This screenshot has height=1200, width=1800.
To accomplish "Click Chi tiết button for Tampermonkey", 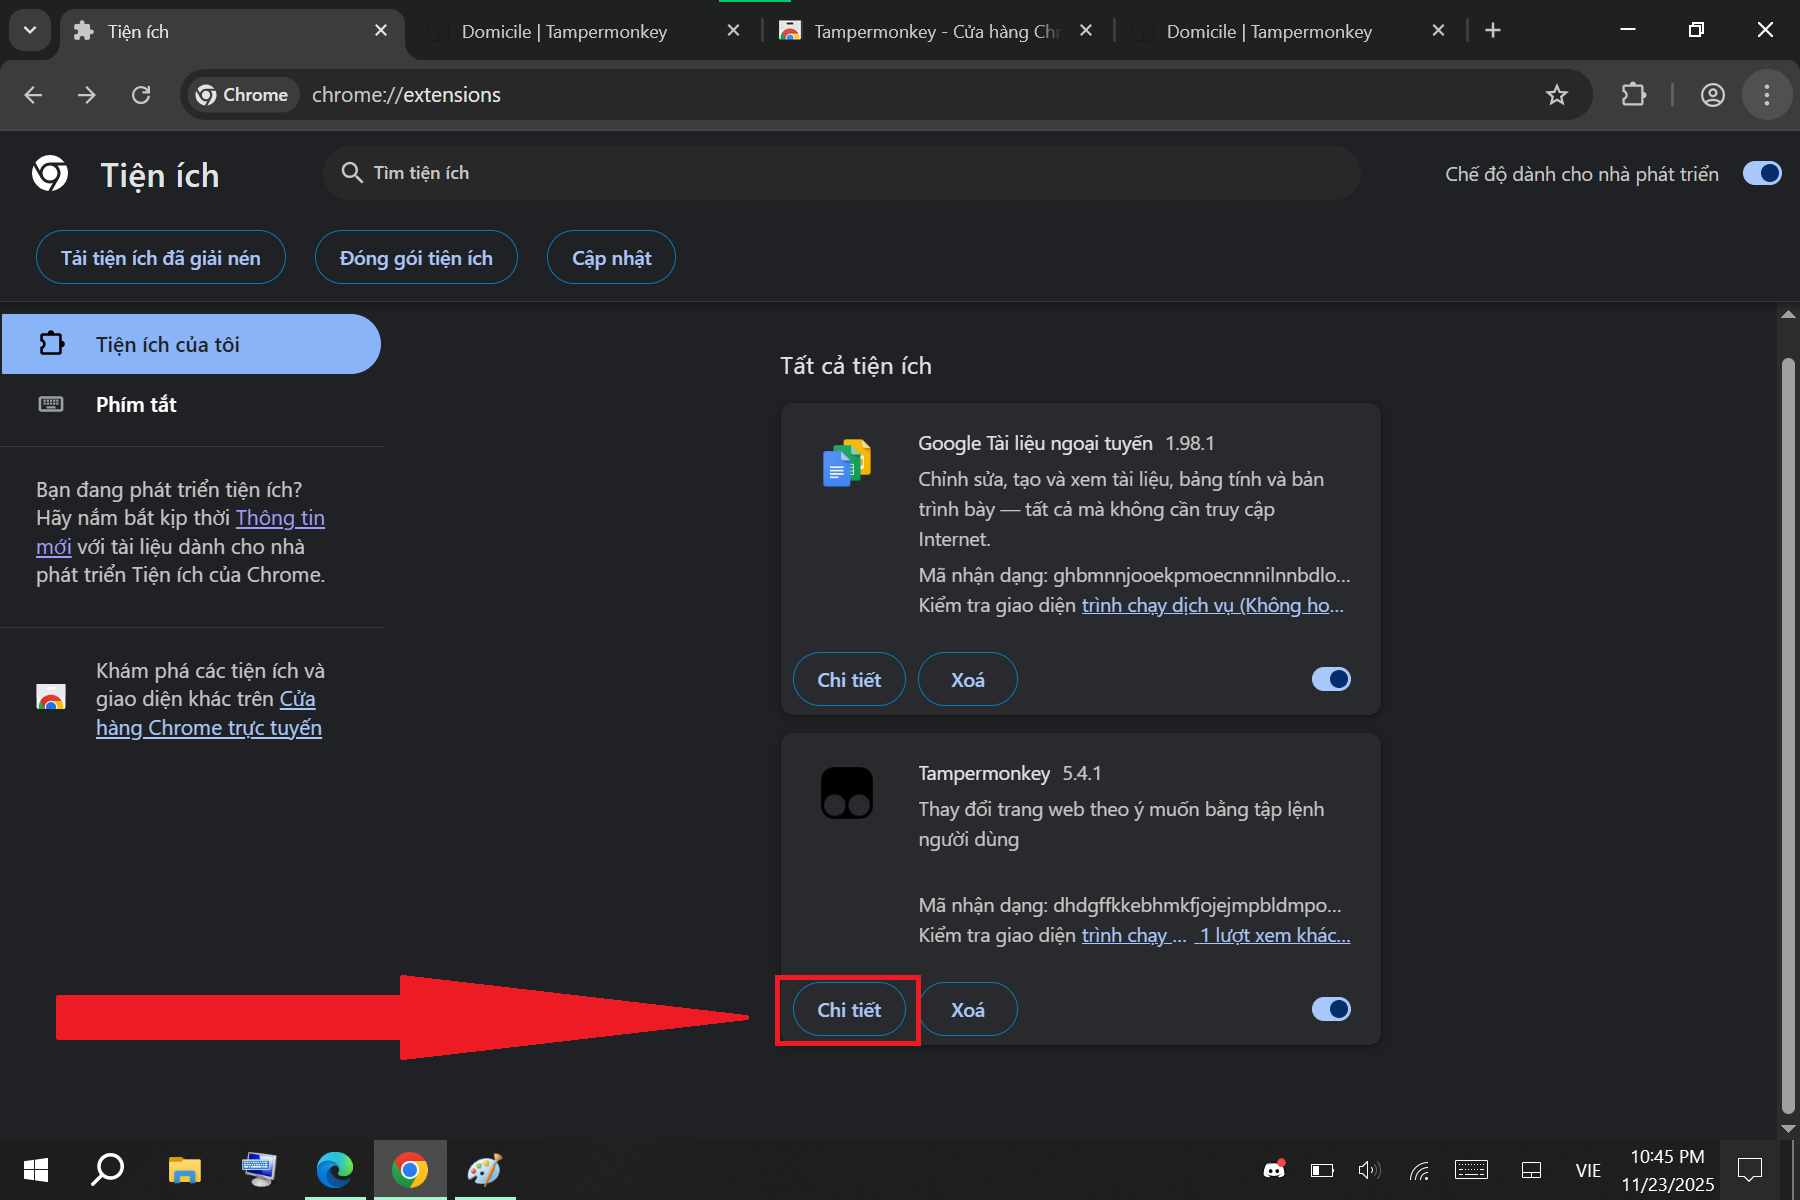I will [849, 1010].
